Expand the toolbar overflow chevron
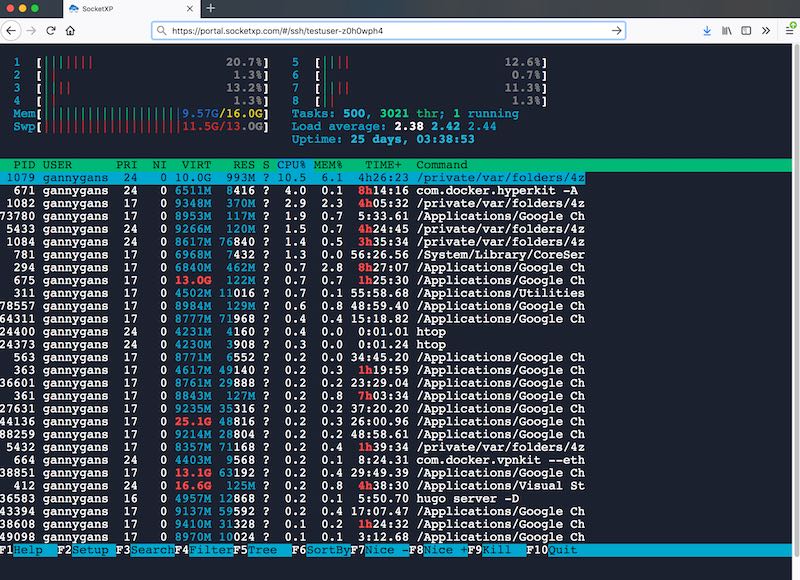The image size is (800, 580). pyautogui.click(x=766, y=31)
